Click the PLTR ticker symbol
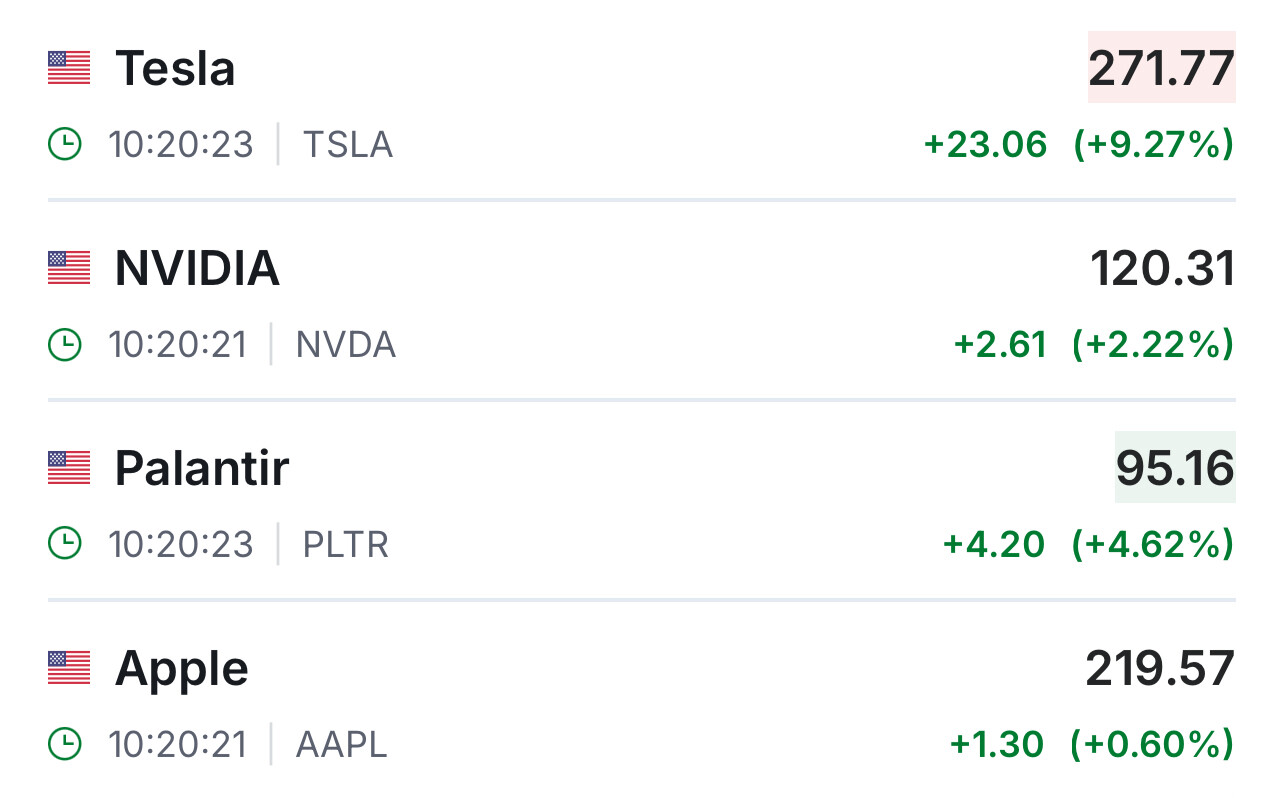This screenshot has width=1284, height=798. 345,545
